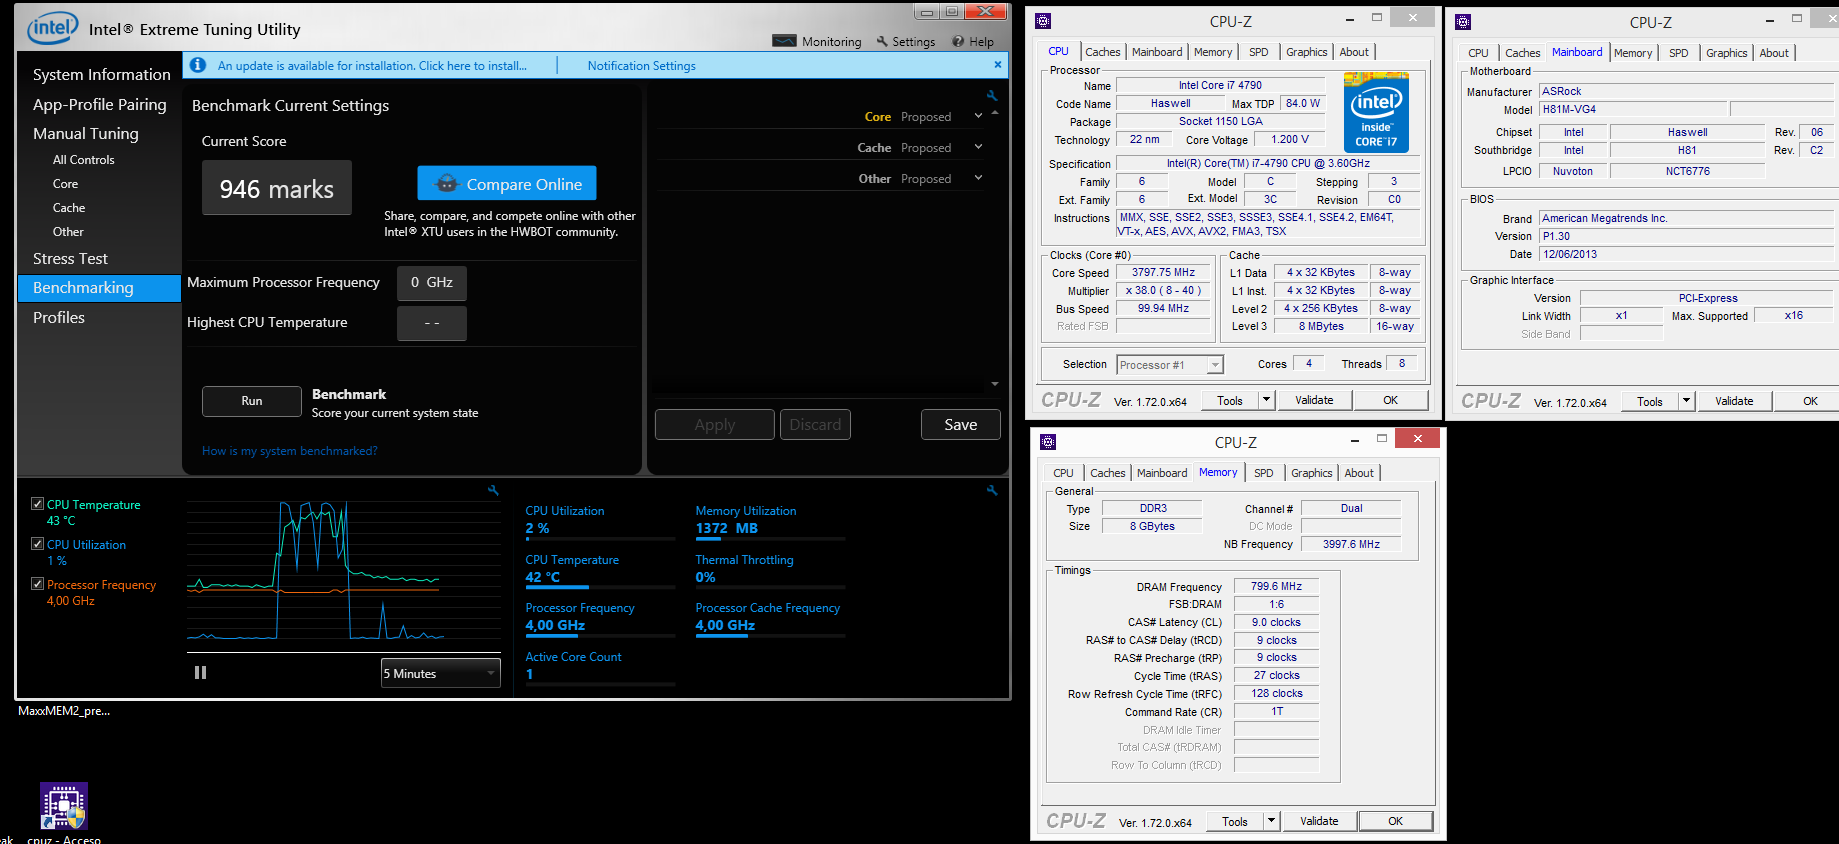
Task: Open XTU Settings wrench
Action: point(882,41)
